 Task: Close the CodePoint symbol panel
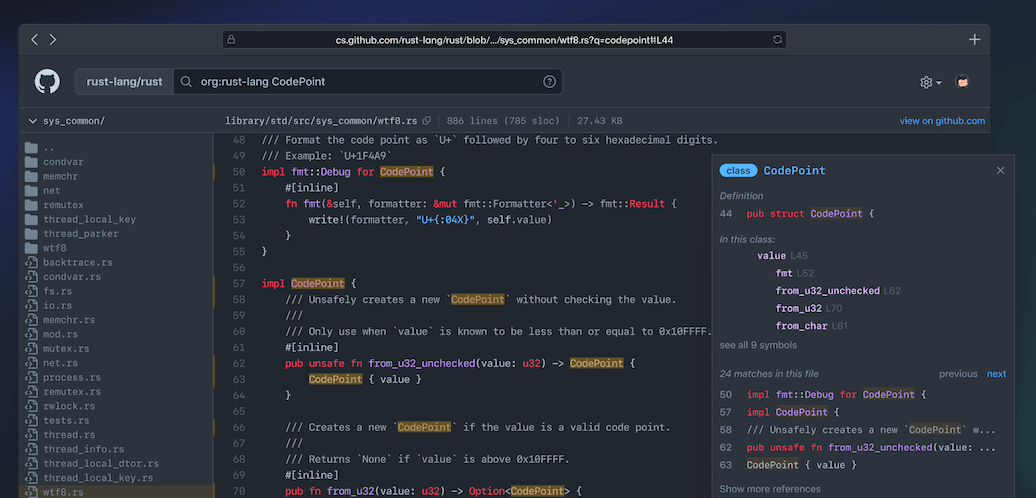(1000, 171)
